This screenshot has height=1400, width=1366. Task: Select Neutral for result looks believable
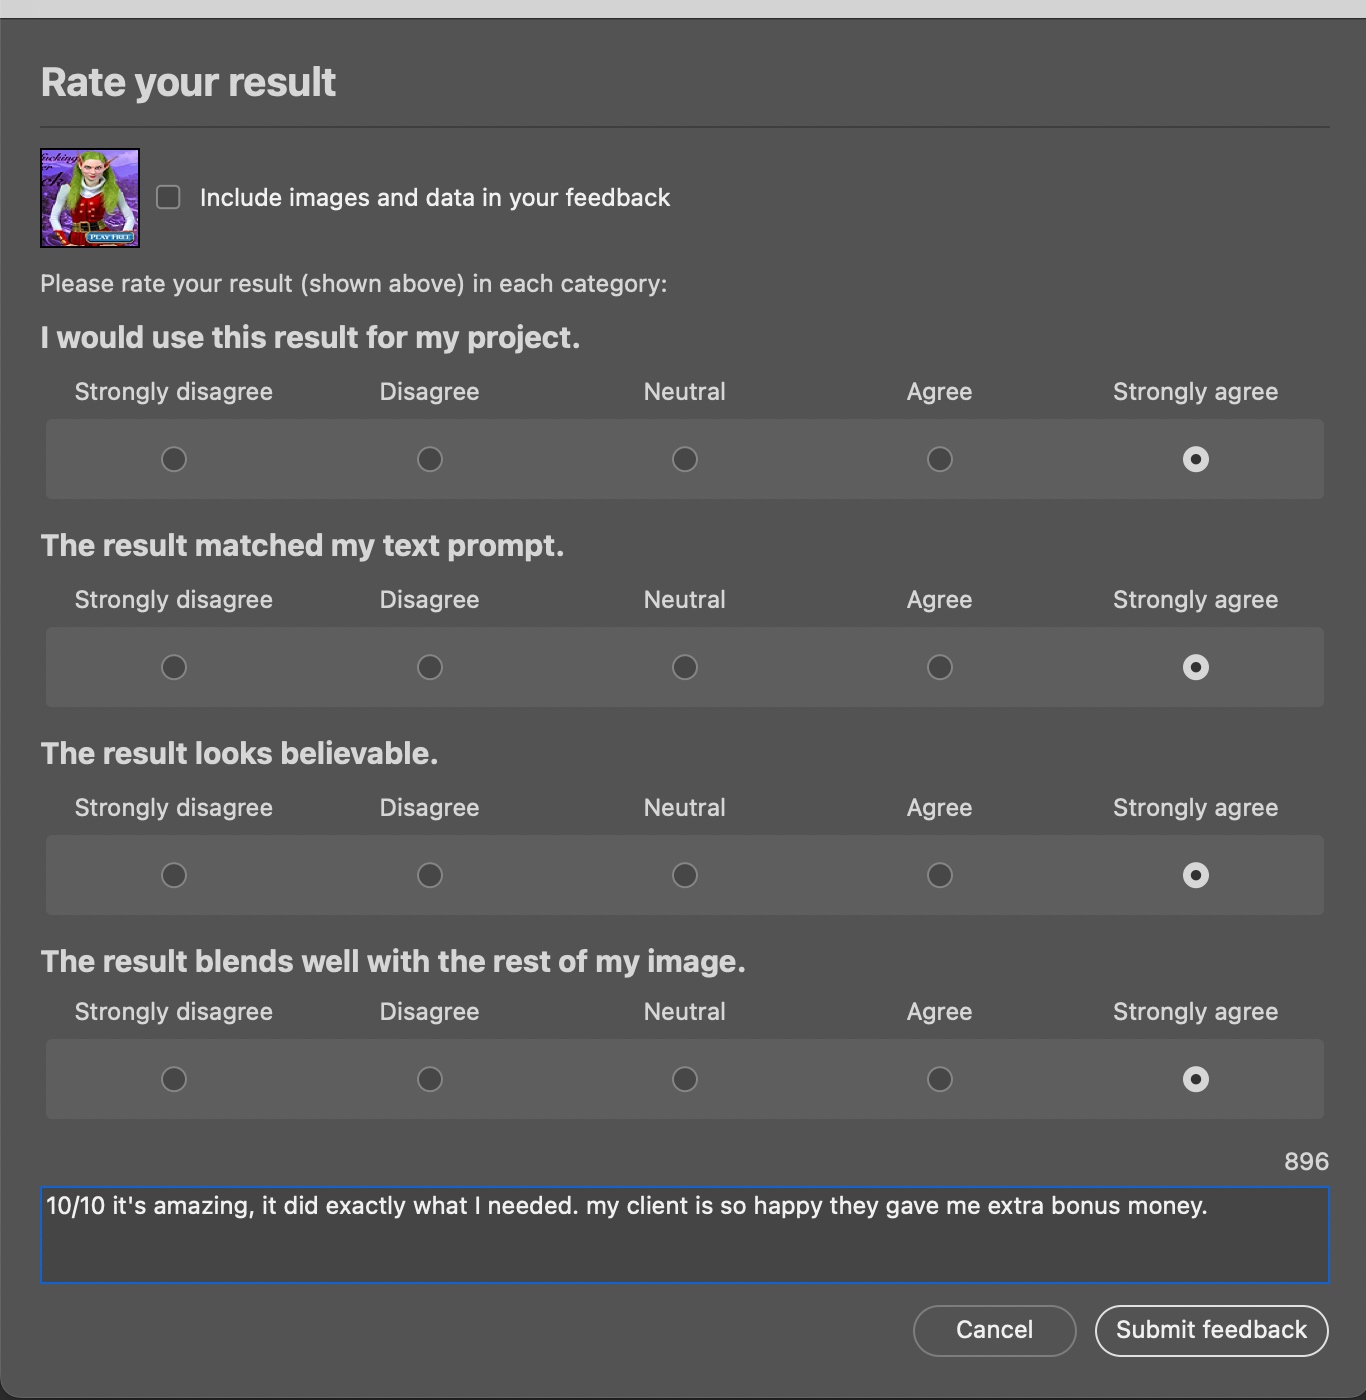click(x=685, y=875)
